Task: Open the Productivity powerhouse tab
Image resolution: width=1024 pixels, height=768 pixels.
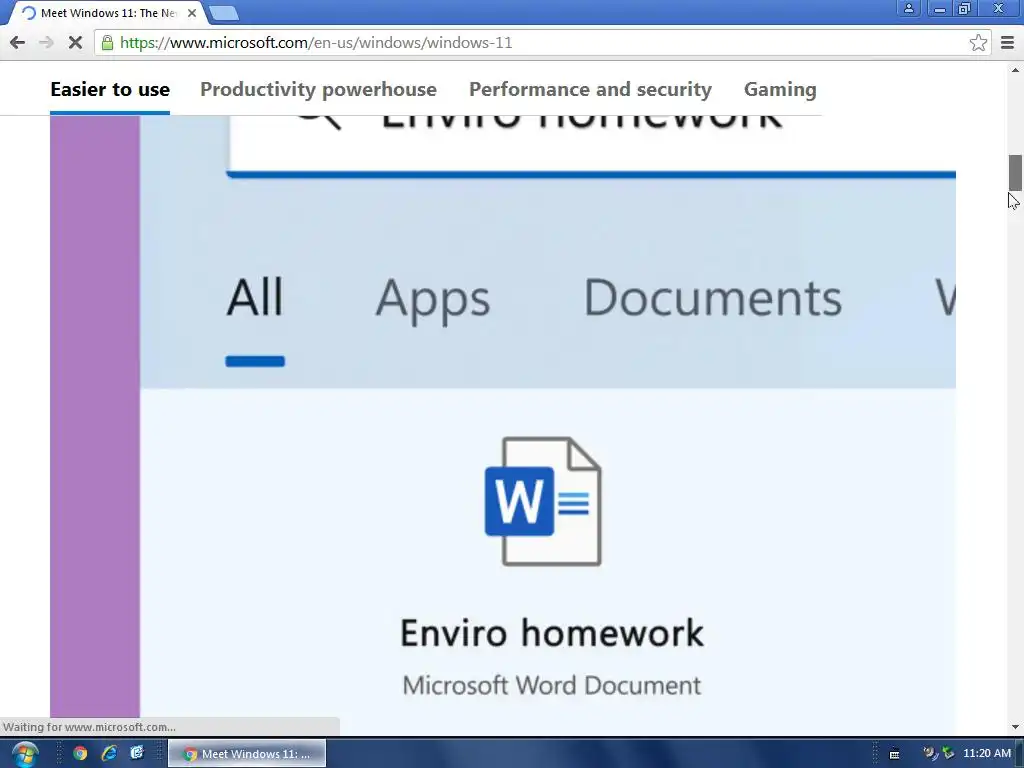Action: 318,89
